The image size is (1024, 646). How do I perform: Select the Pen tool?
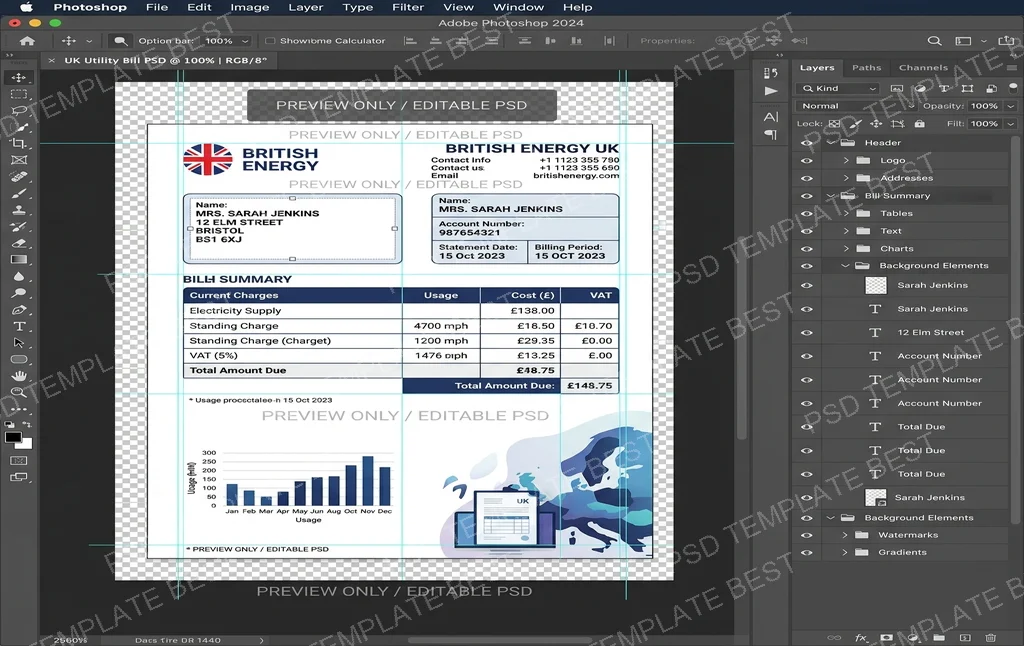point(19,310)
